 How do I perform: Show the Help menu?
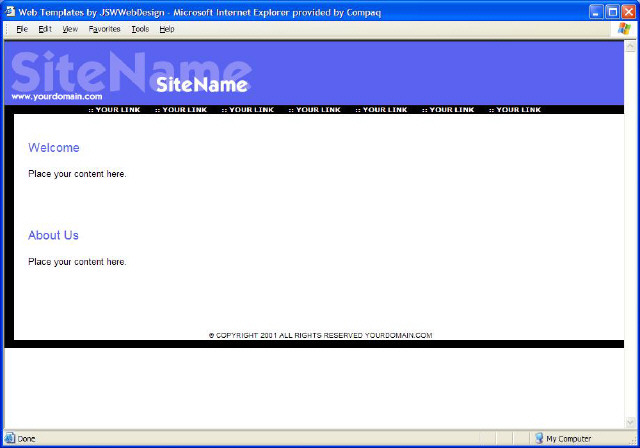click(x=167, y=29)
